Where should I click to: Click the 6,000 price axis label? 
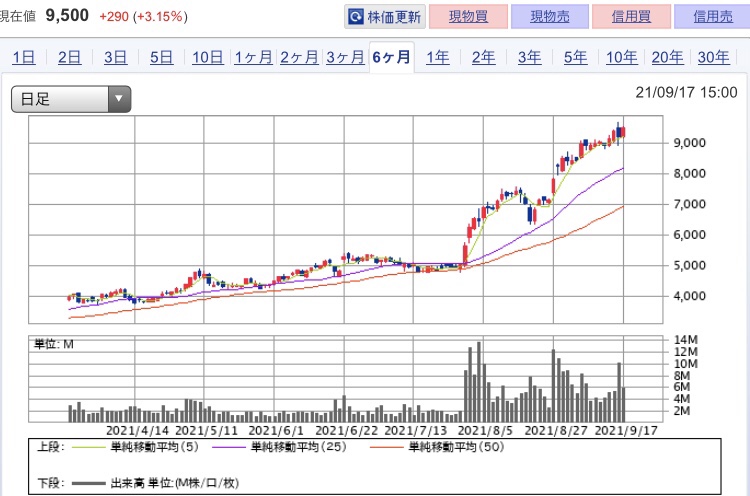pos(689,235)
